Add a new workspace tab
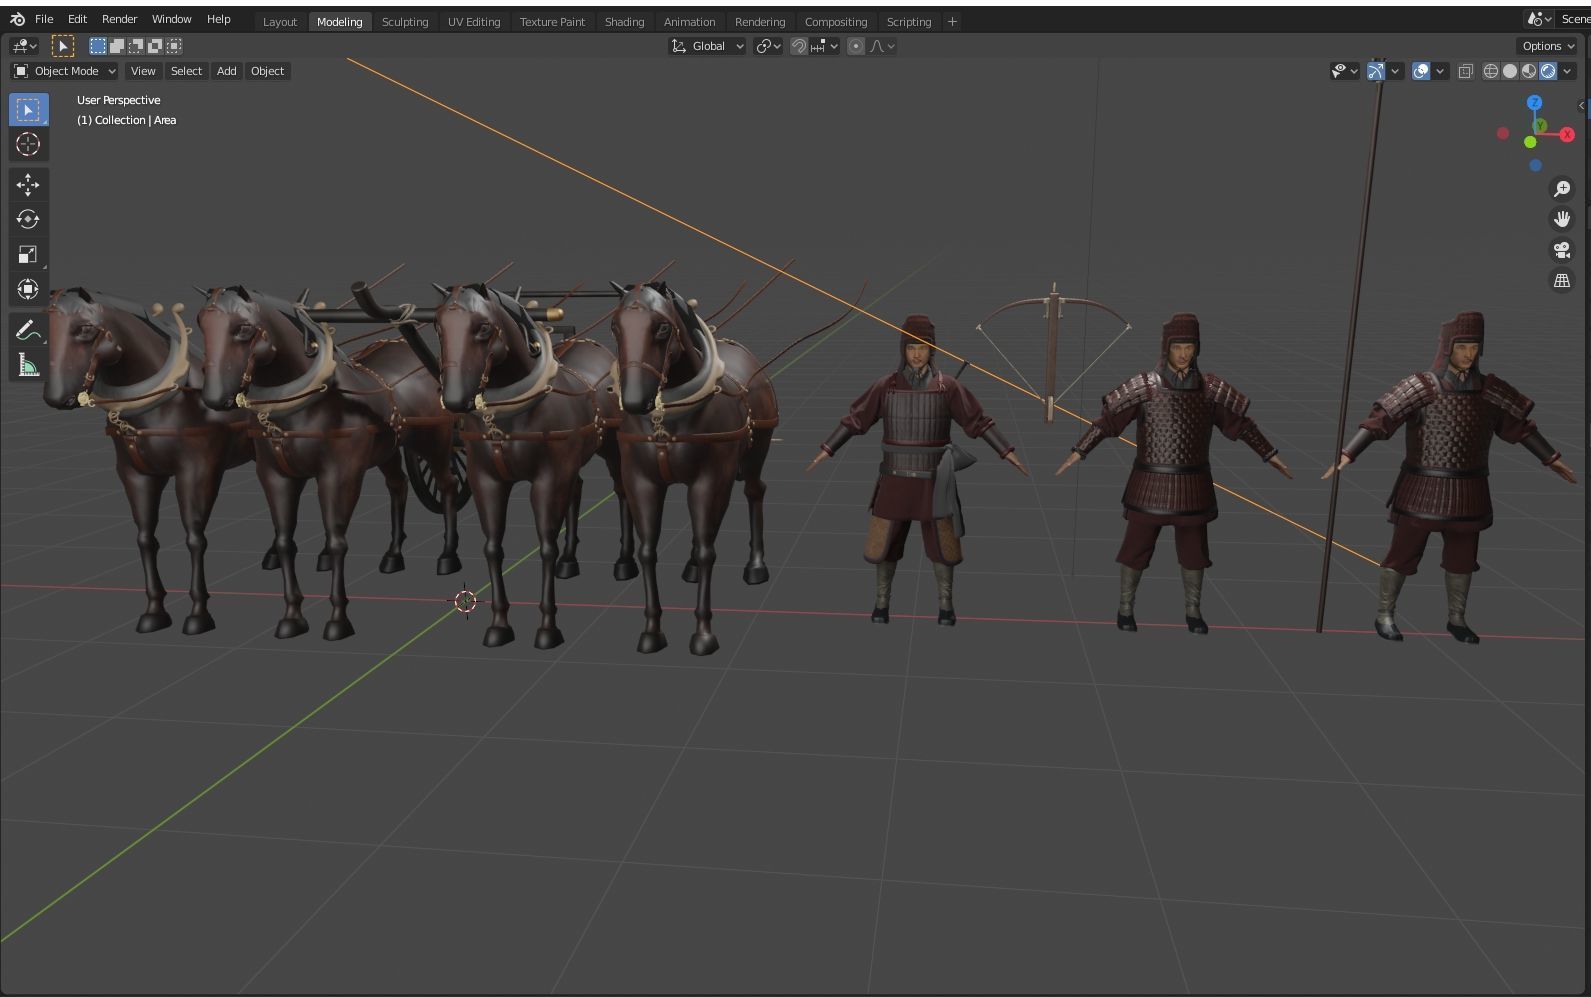Viewport: 1591px width, 997px height. coord(952,22)
